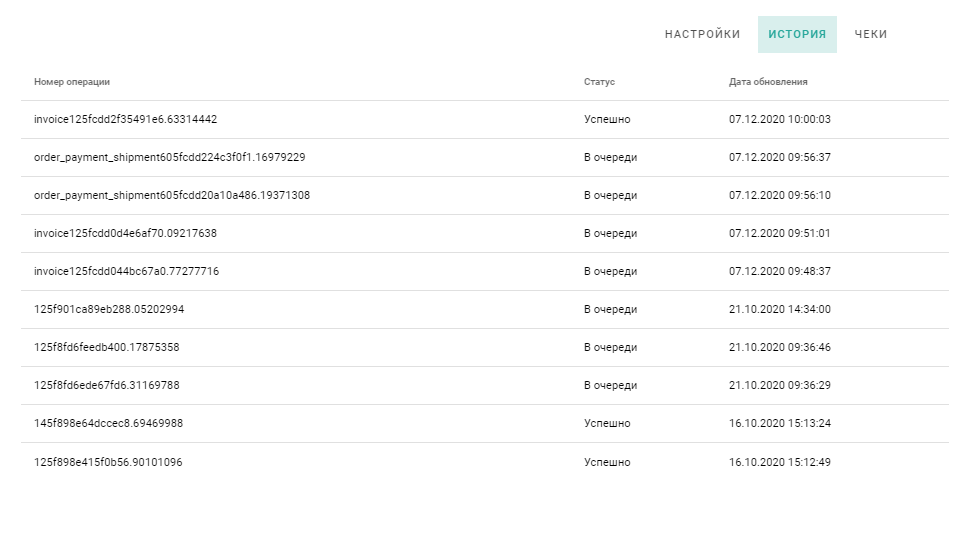The image size is (963, 552).
Task: Select operation 145f898e64dccec8.69469988
Action: (x=108, y=424)
